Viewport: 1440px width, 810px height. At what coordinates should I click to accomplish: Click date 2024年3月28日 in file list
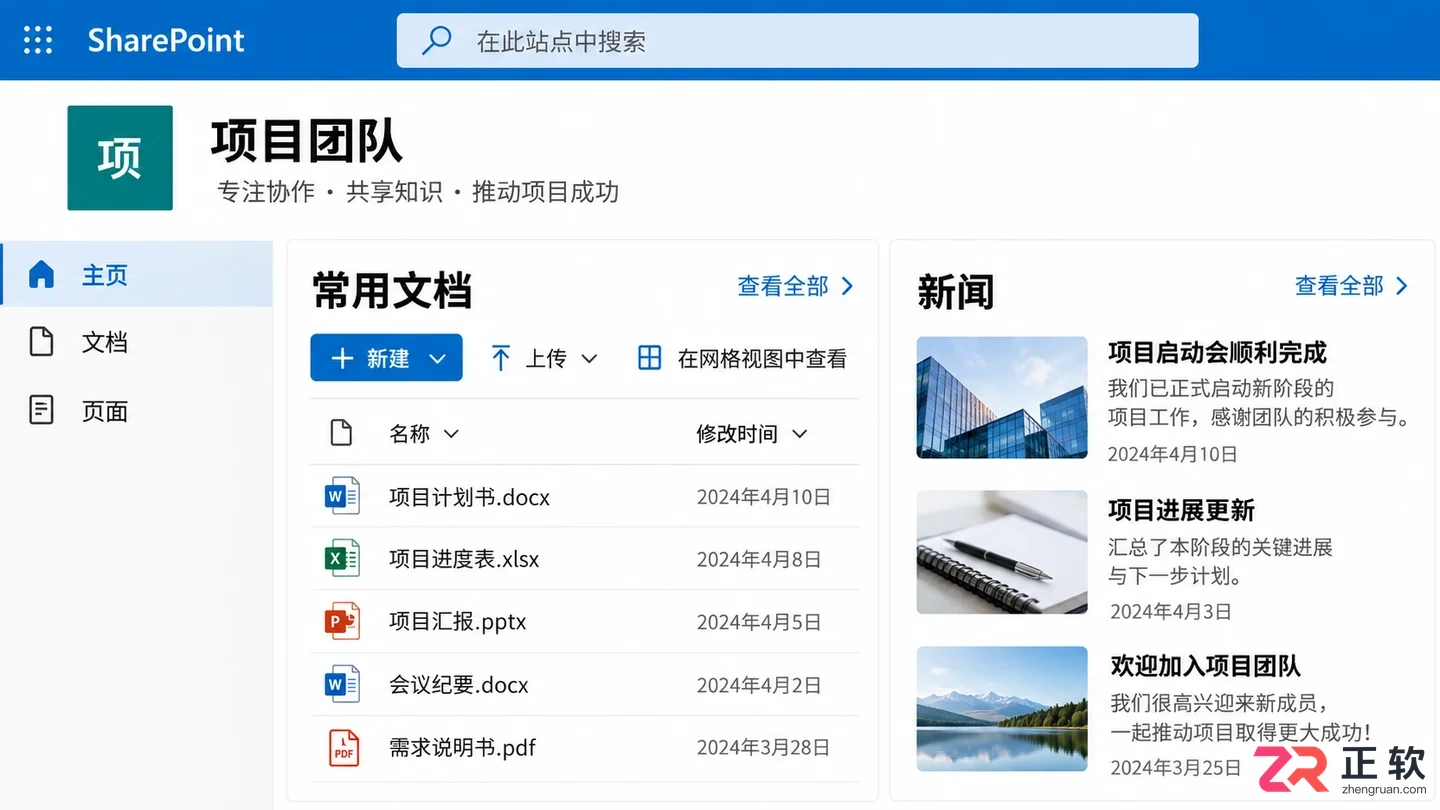tap(764, 747)
